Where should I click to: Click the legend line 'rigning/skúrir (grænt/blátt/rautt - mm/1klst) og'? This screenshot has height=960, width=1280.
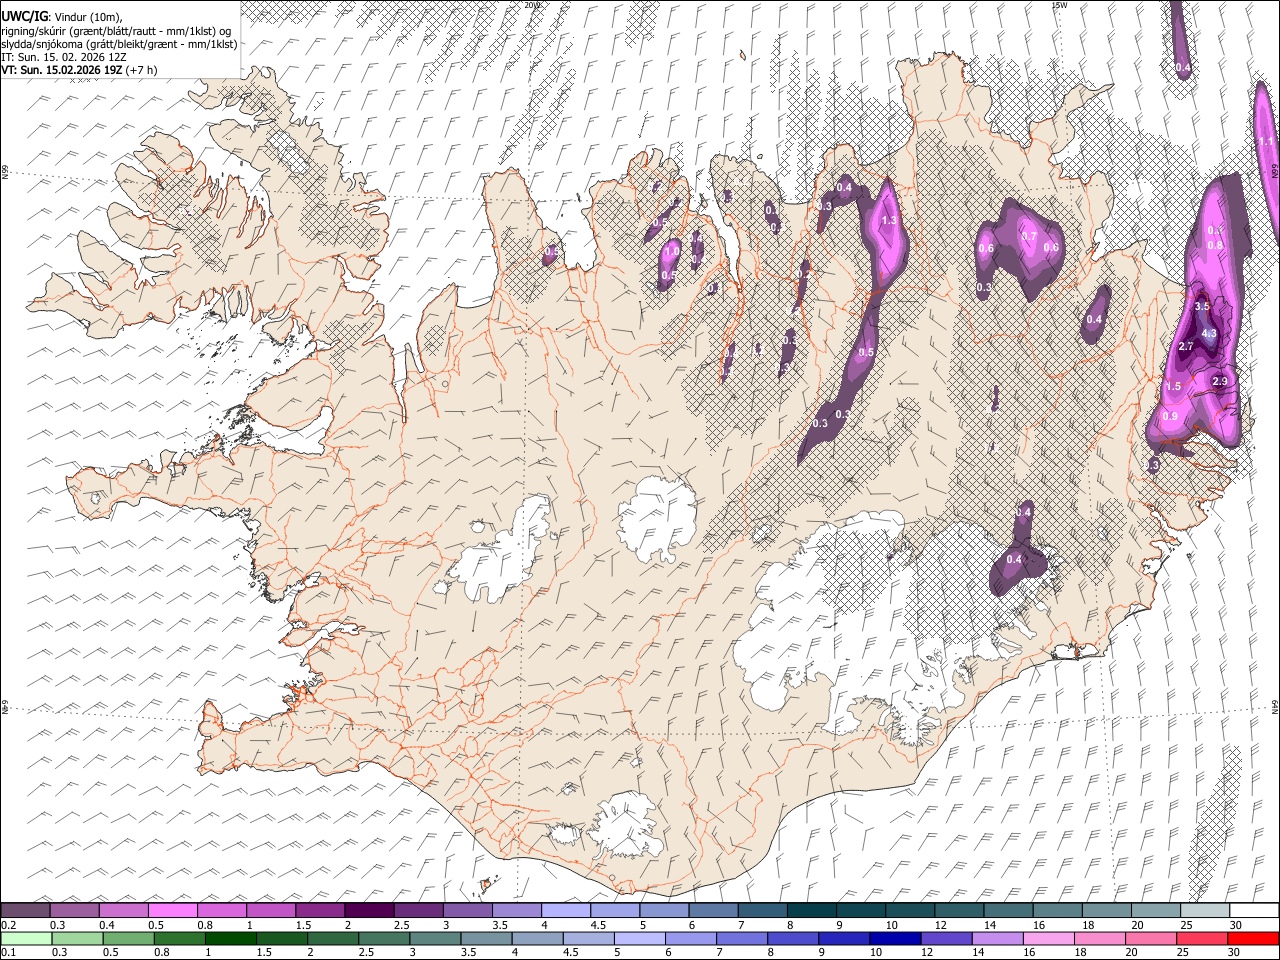(x=116, y=30)
